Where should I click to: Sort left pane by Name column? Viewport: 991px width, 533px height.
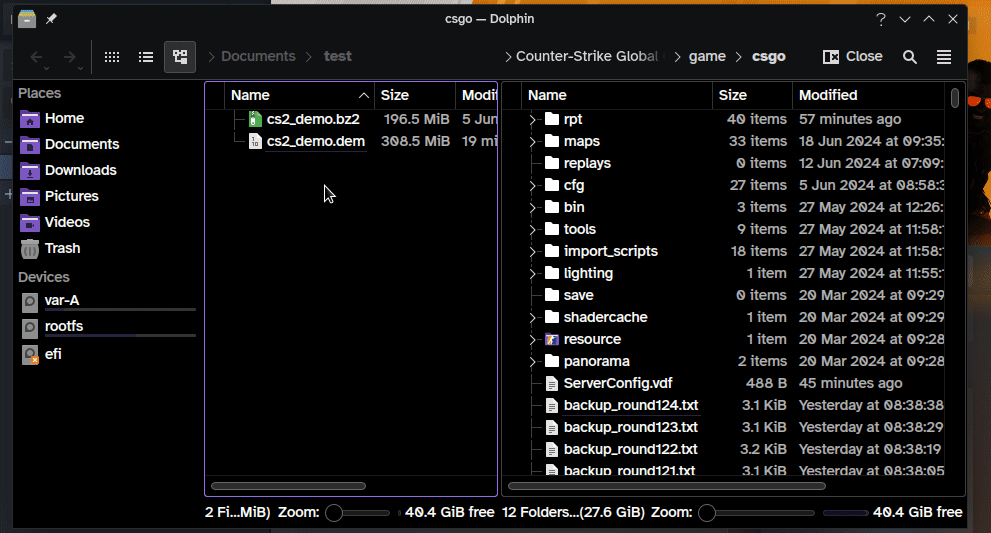click(x=300, y=95)
